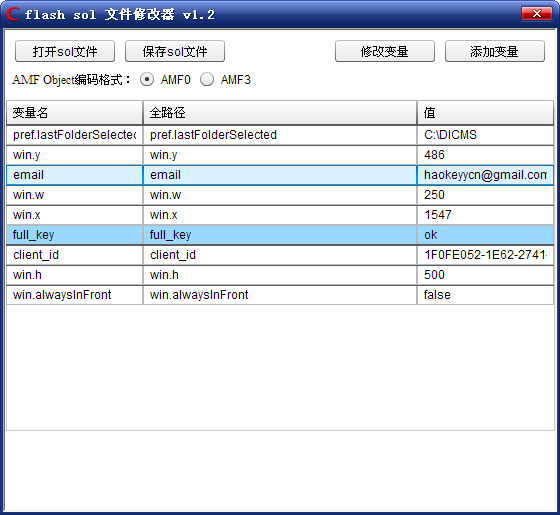The image size is (560, 515).
Task: Select the AMF3 encoding radio button
Action: click(x=207, y=79)
